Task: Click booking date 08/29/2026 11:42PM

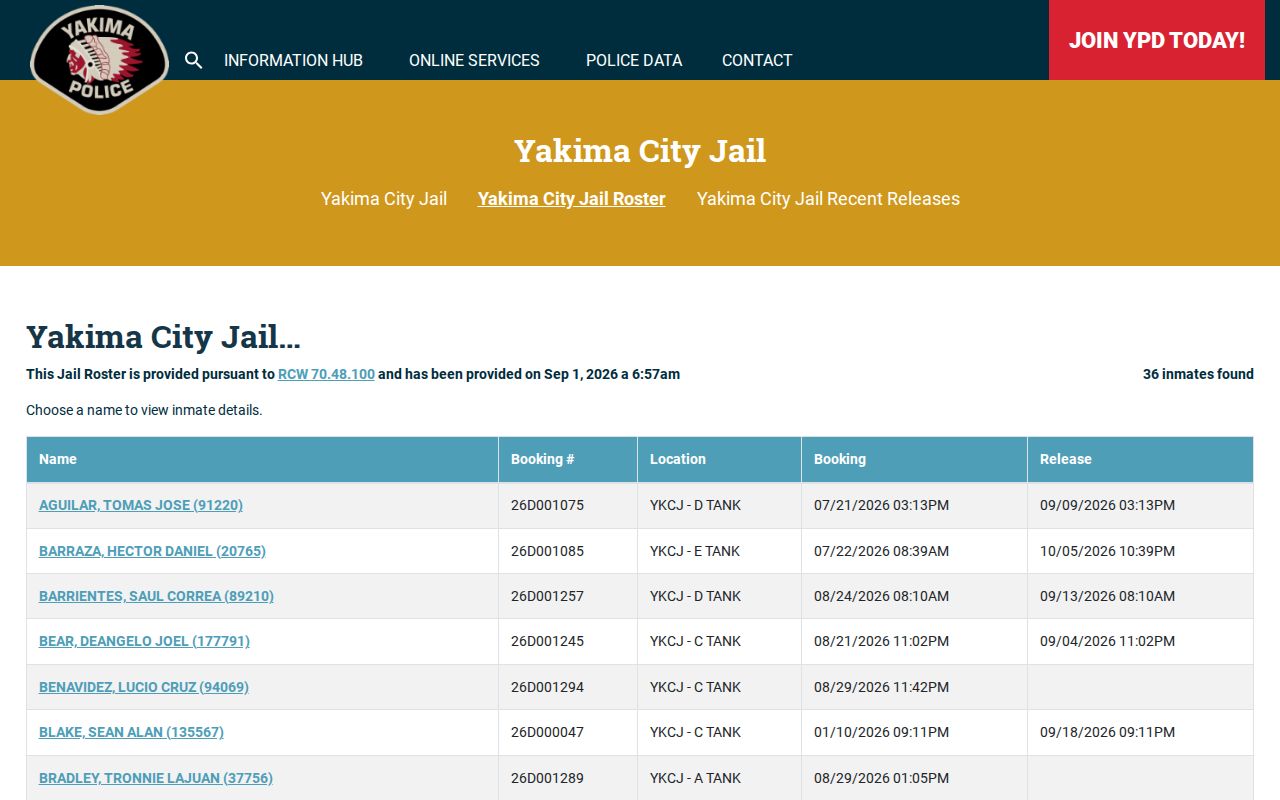Action: (881, 687)
